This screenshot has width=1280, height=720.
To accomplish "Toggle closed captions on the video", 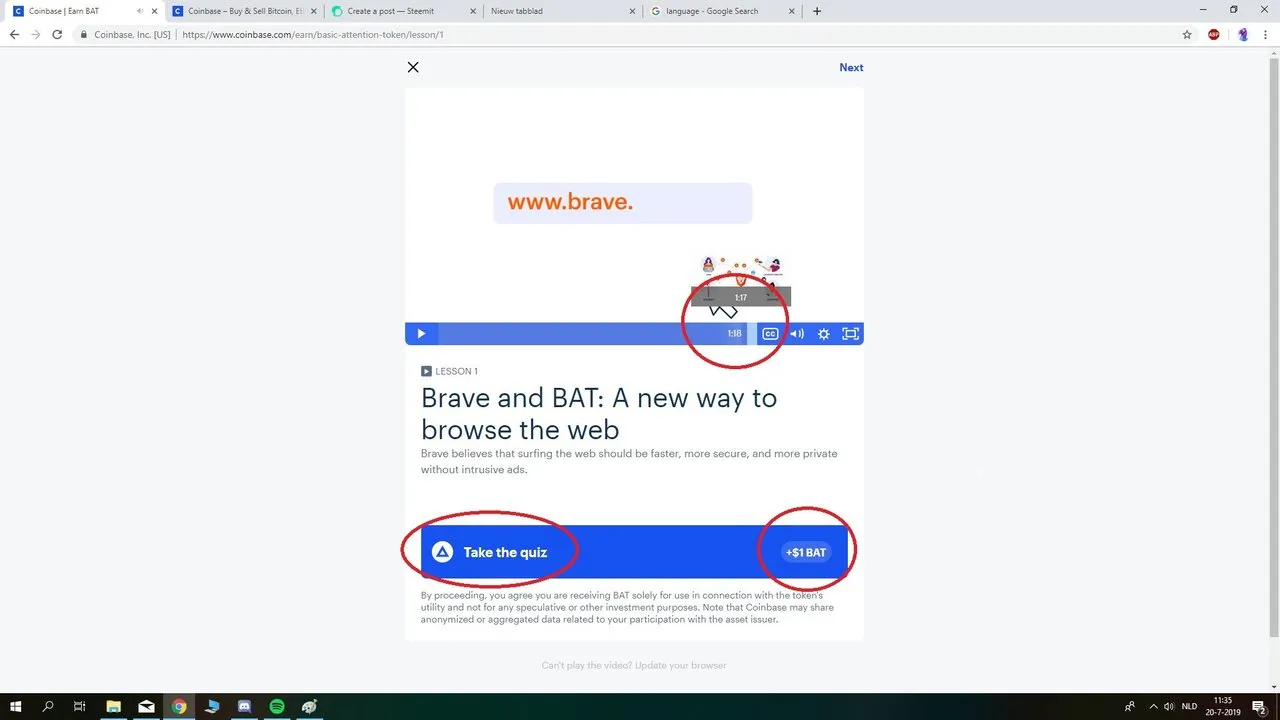I will 770,334.
